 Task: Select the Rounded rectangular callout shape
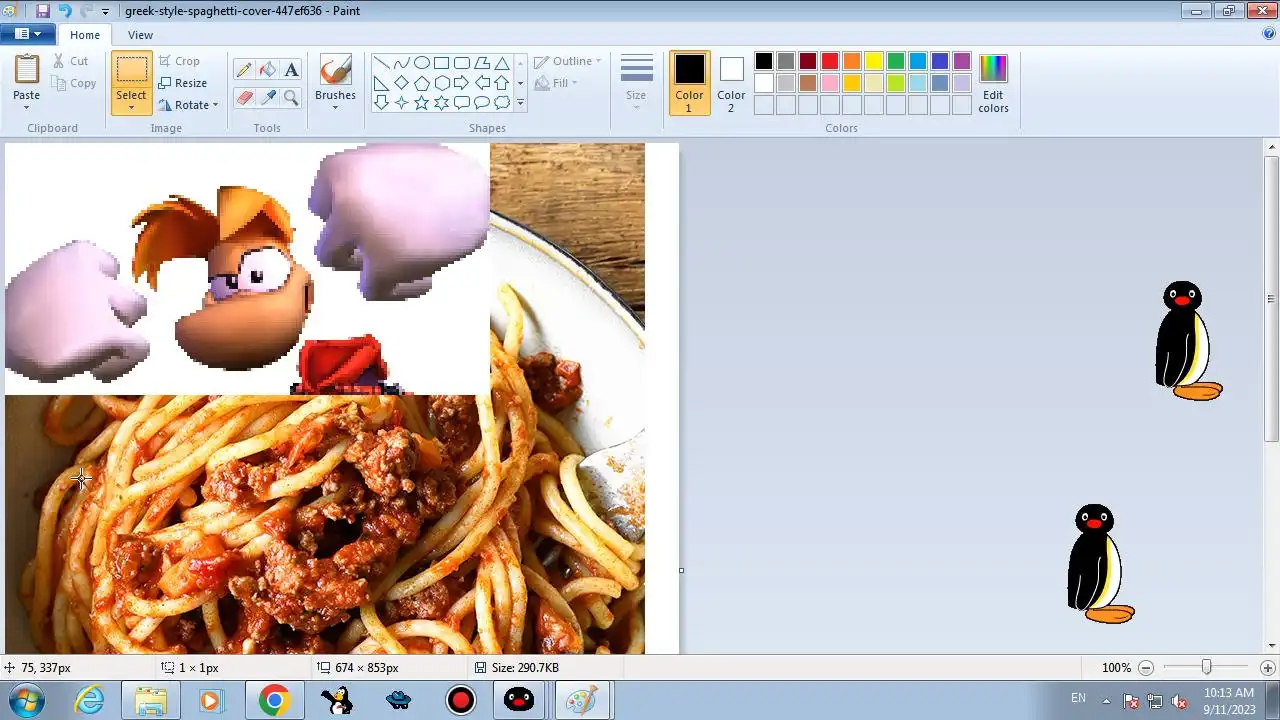click(x=461, y=102)
